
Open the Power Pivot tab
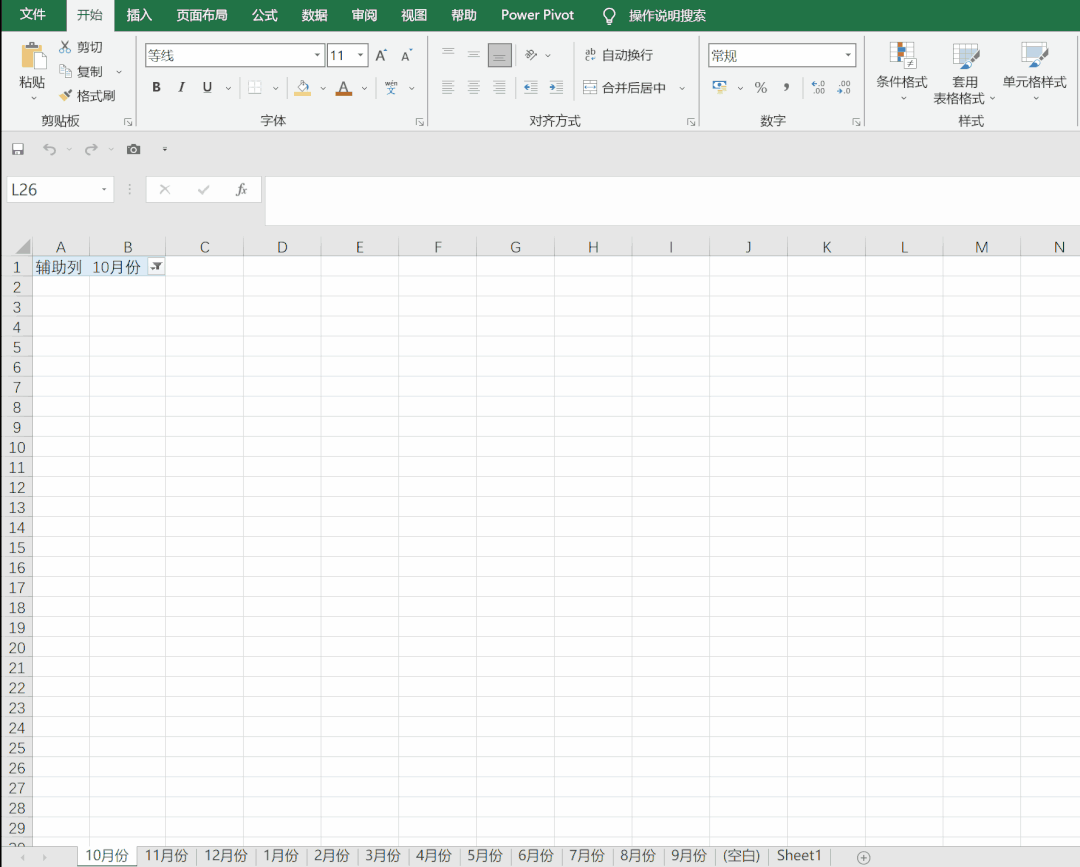click(537, 15)
